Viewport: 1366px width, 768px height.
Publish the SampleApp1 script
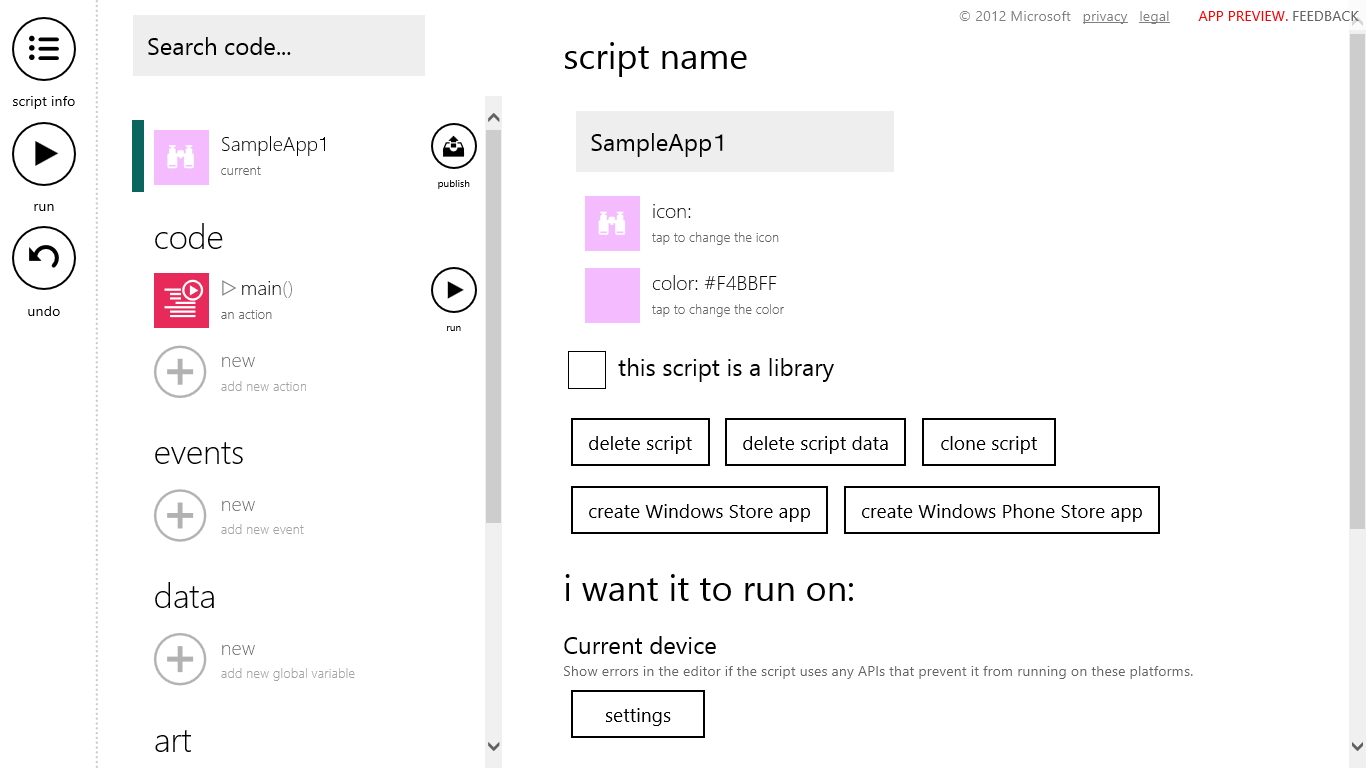453,145
